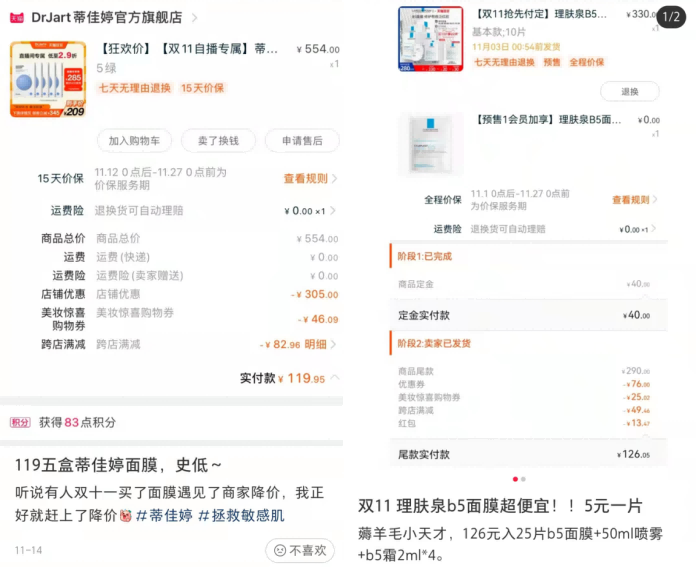The width and height of the screenshot is (697, 567).
Task: Tap the 15天价保 tag on DrJart item
Action: [x=202, y=88]
